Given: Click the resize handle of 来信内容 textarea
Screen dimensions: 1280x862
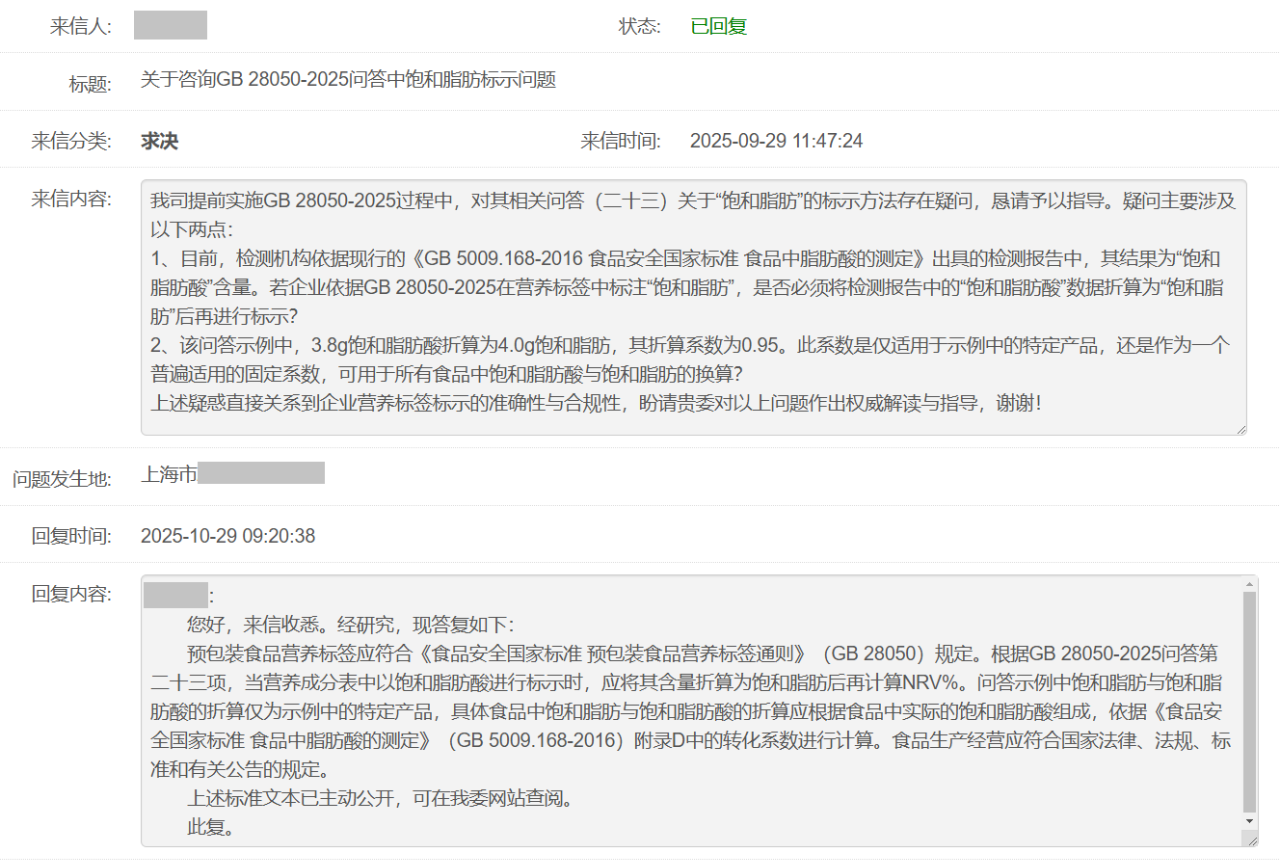Looking at the screenshot, I should [x=1240, y=429].
